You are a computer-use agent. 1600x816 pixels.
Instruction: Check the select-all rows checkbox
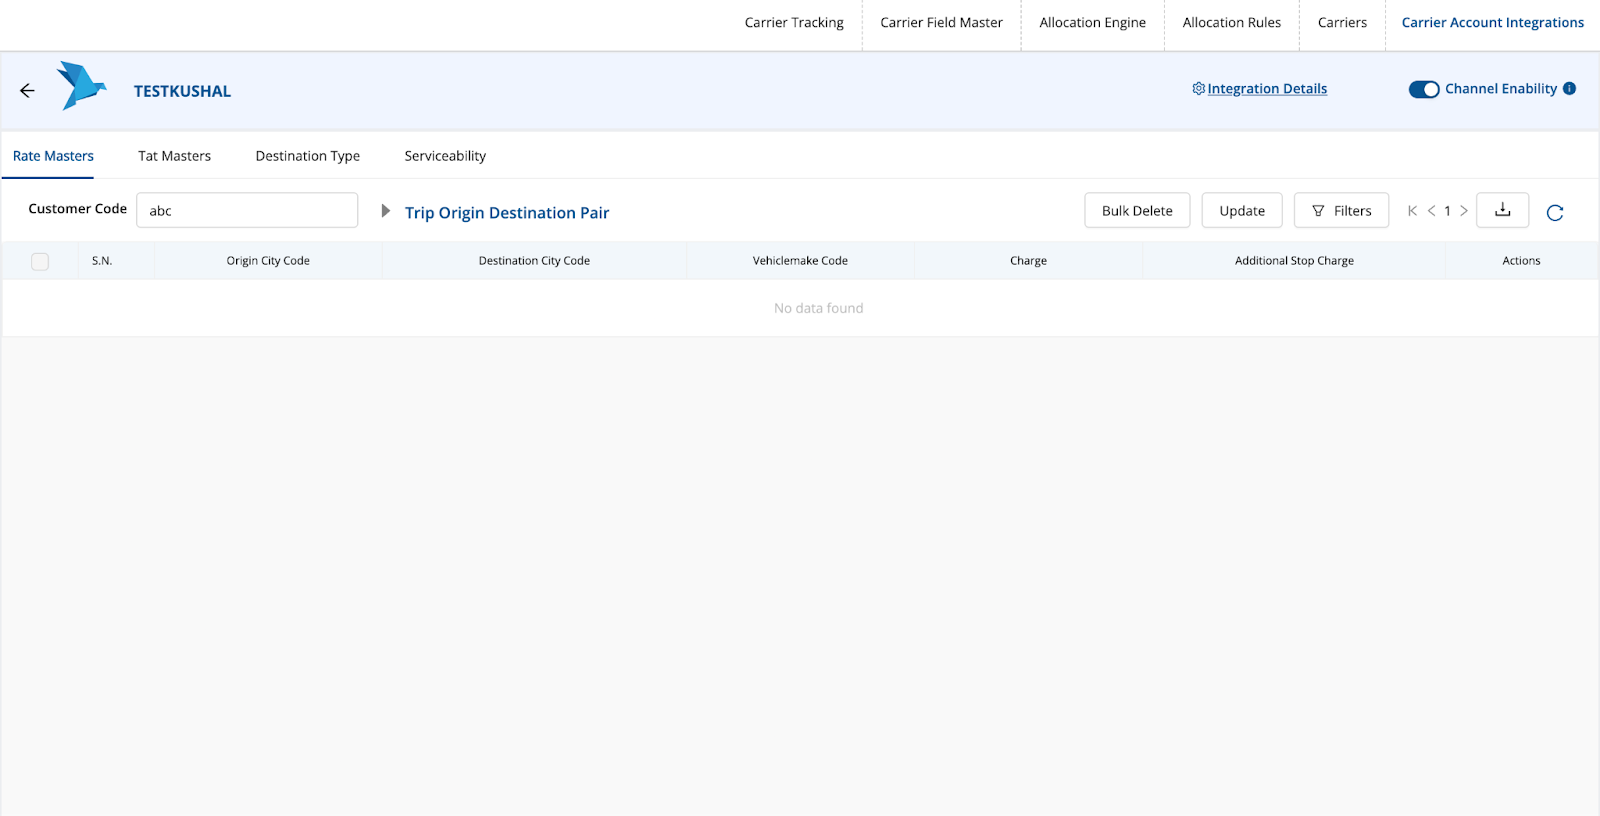tap(40, 261)
